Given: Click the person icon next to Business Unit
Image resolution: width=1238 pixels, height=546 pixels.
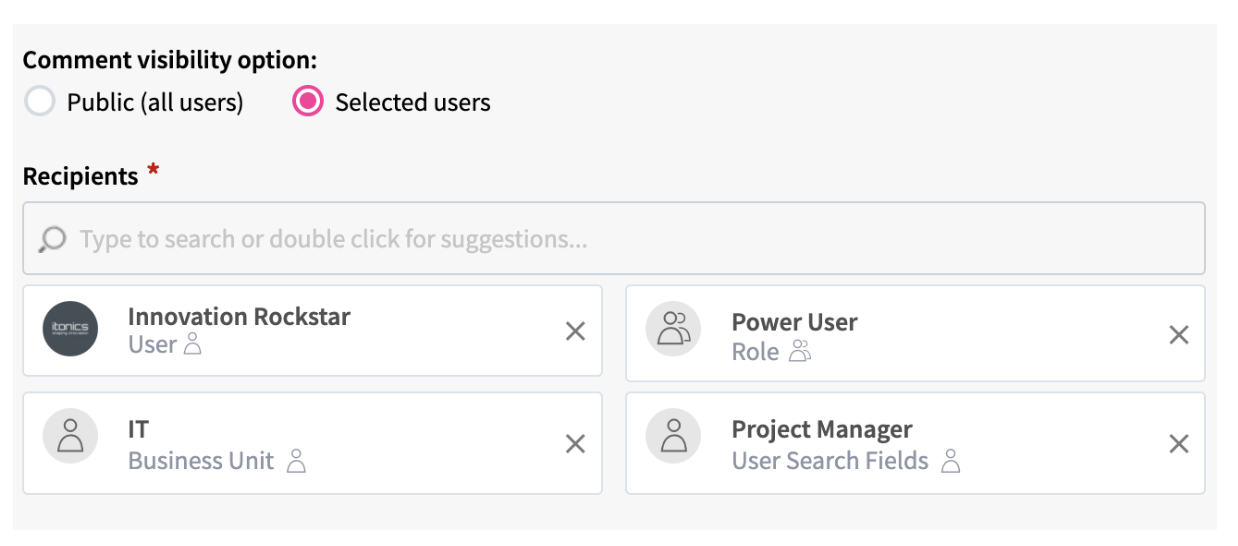Looking at the screenshot, I should coord(296,461).
